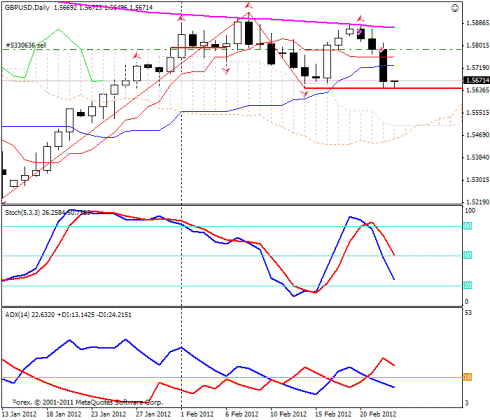Click the 23 Jan 2012 date label
Image resolution: width=490 pixels, height=420 pixels.
[109, 414]
